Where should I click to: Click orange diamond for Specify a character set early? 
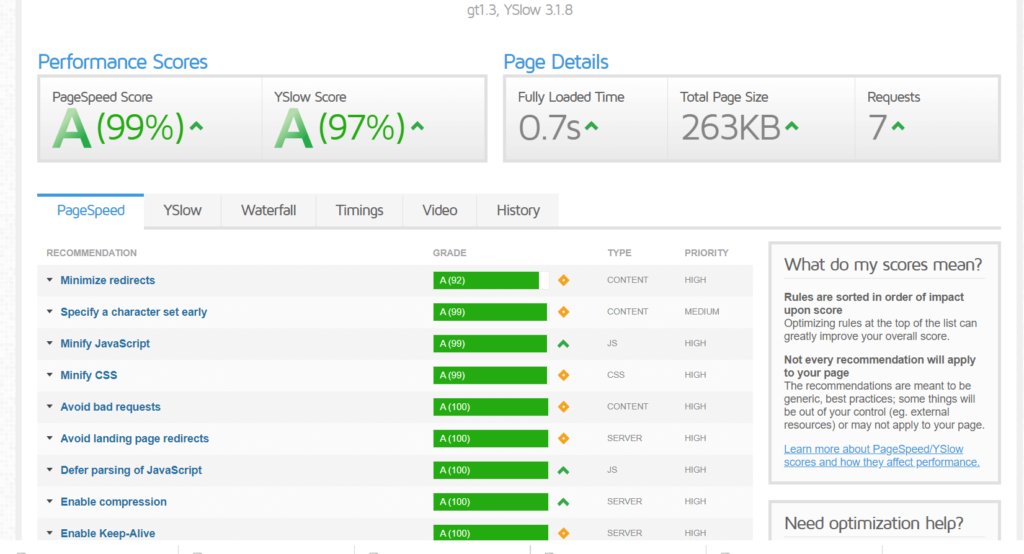pos(564,312)
